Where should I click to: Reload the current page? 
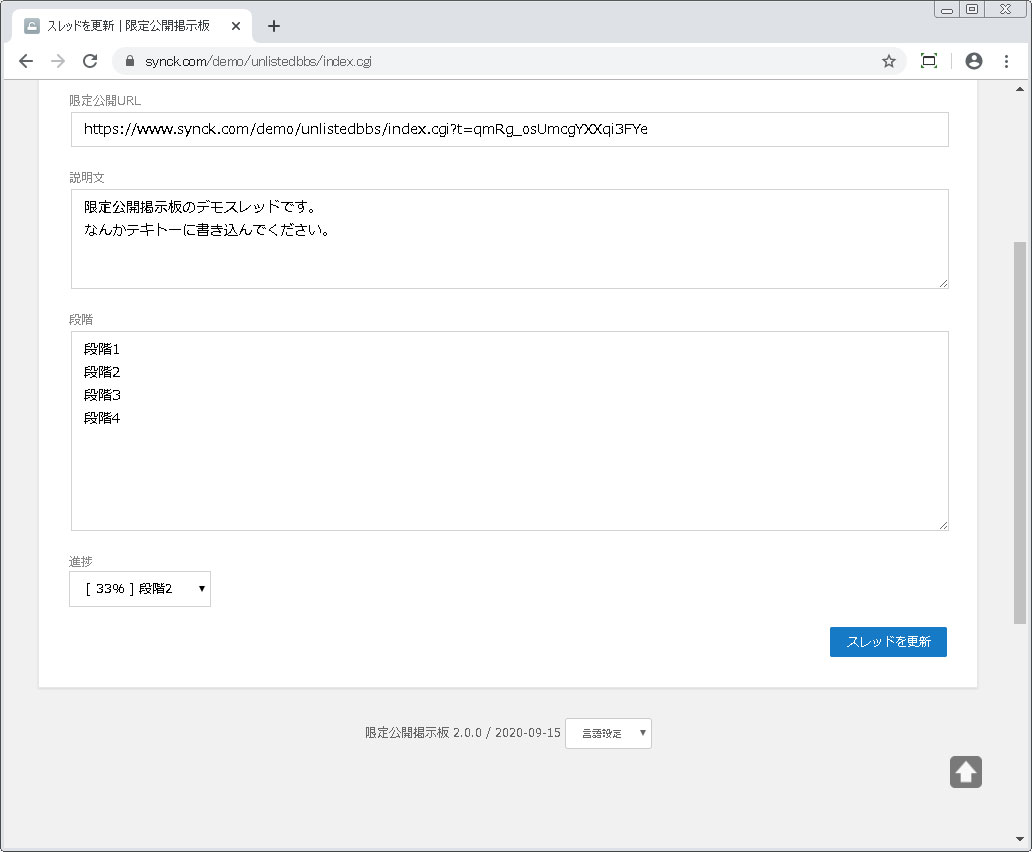pyautogui.click(x=90, y=61)
